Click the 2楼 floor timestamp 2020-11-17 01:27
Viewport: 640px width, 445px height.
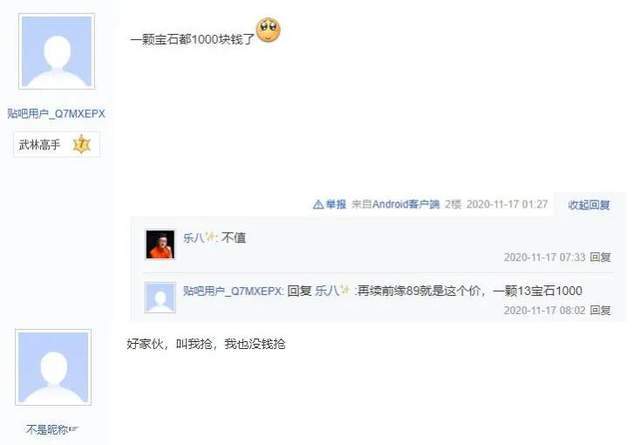tap(507, 204)
